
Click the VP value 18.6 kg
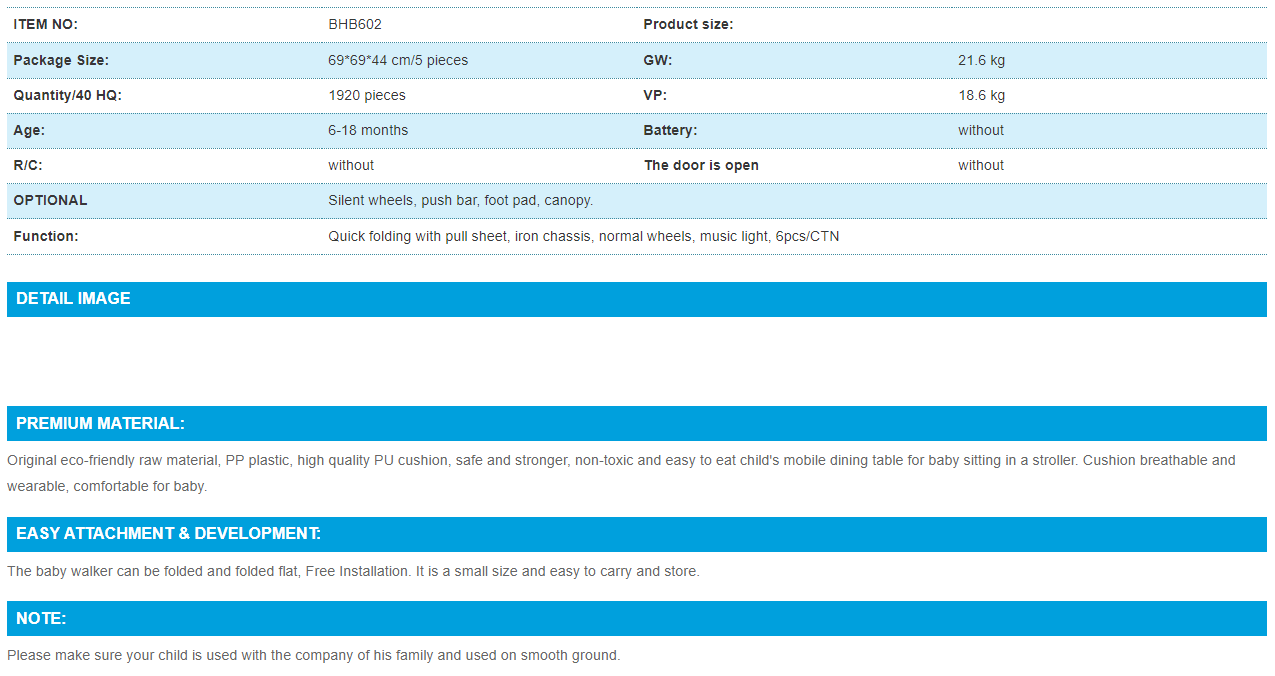[x=981, y=95]
